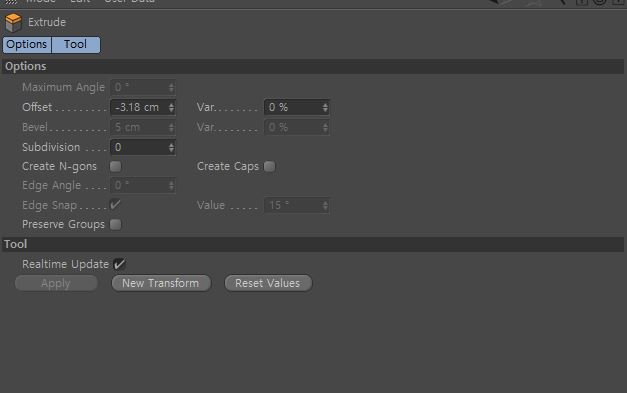Click the Maximum Angle label
The image size is (627, 393).
click(x=64, y=88)
